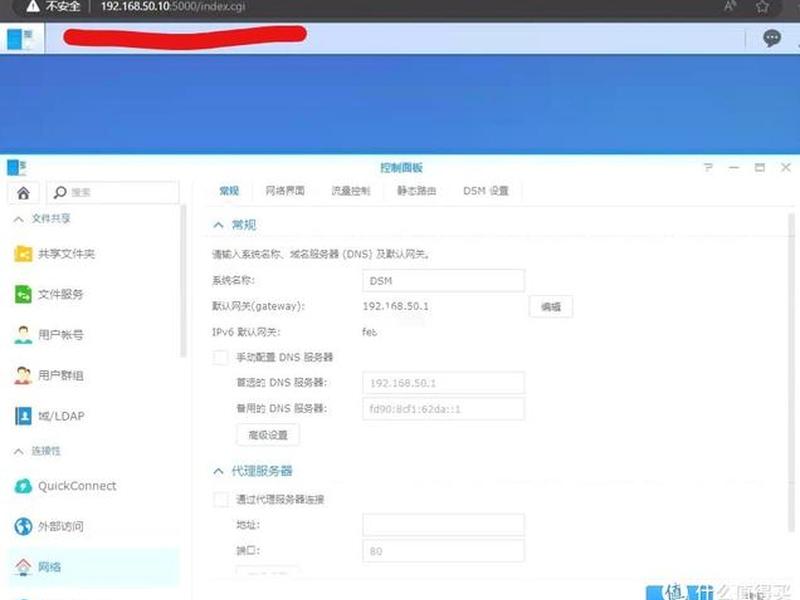Open the chat notifications icon

click(x=771, y=38)
